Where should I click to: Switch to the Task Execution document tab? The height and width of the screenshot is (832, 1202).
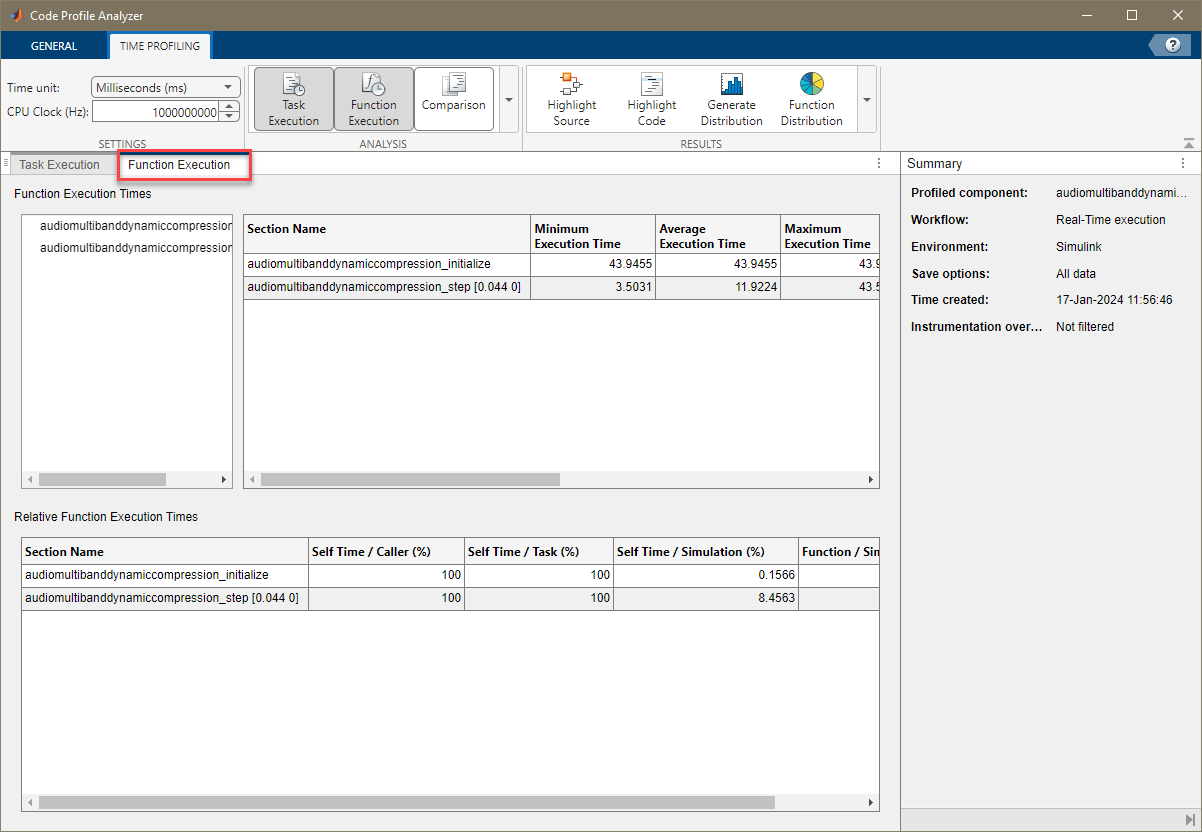(x=60, y=165)
